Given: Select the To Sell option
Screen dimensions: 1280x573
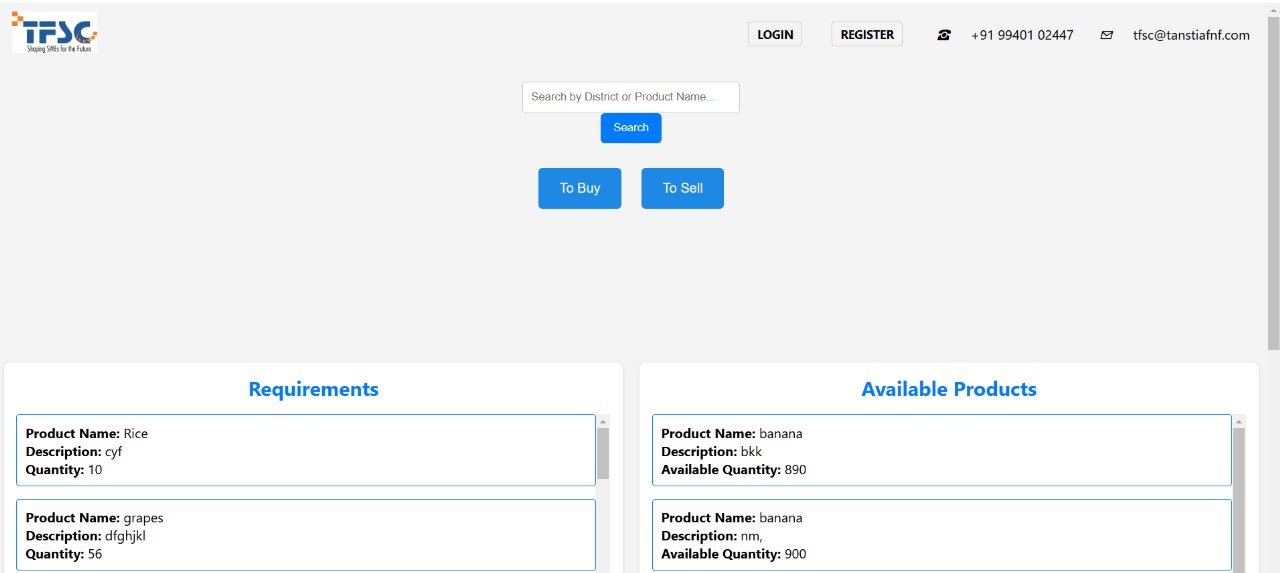Looking at the screenshot, I should click(682, 188).
